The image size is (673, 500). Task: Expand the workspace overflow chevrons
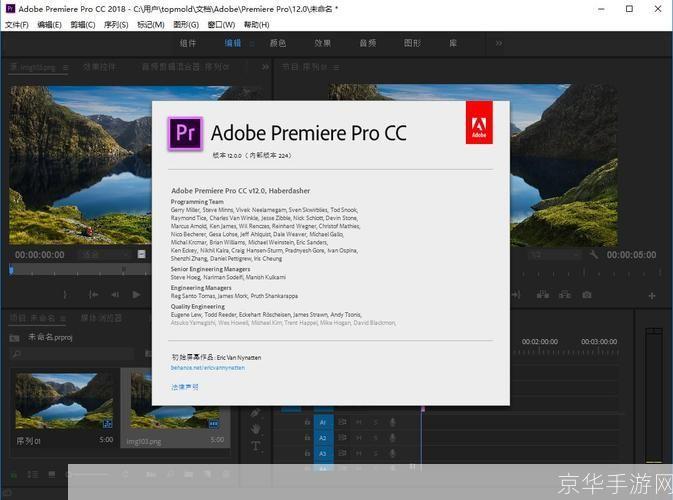(498, 43)
